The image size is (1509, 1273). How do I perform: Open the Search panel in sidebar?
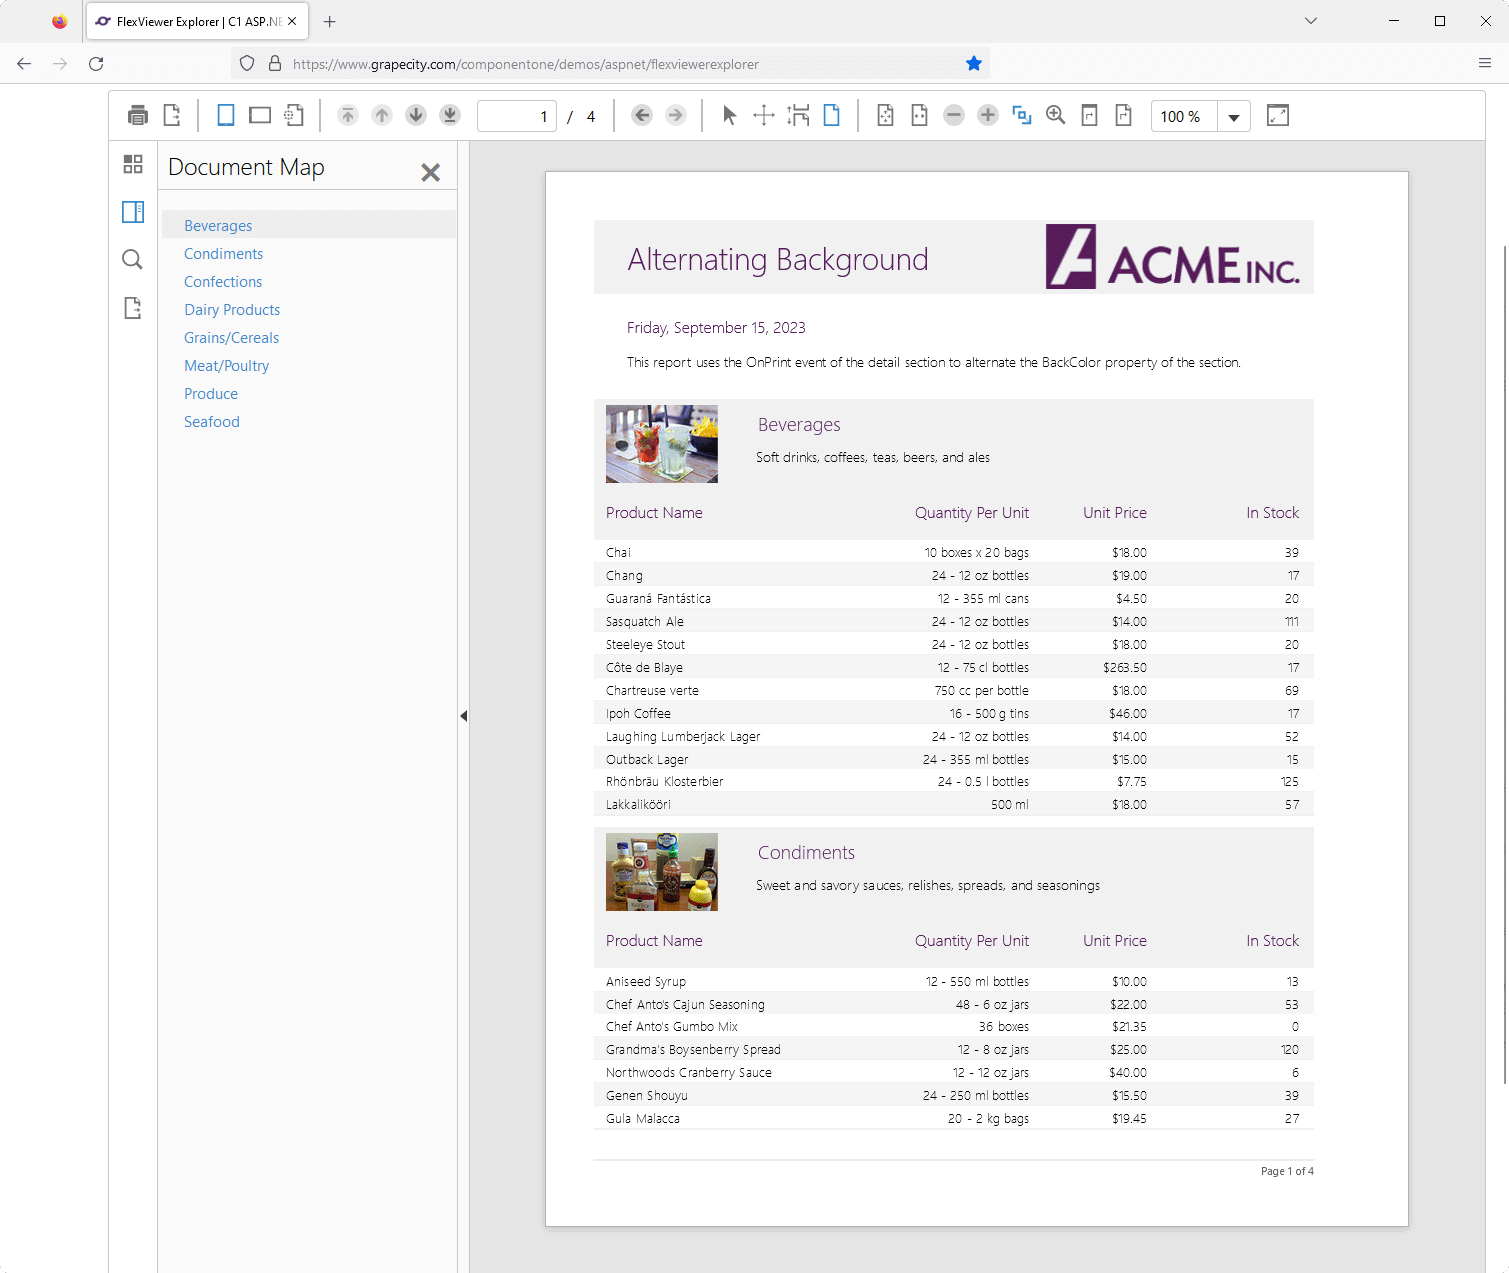[x=132, y=260]
